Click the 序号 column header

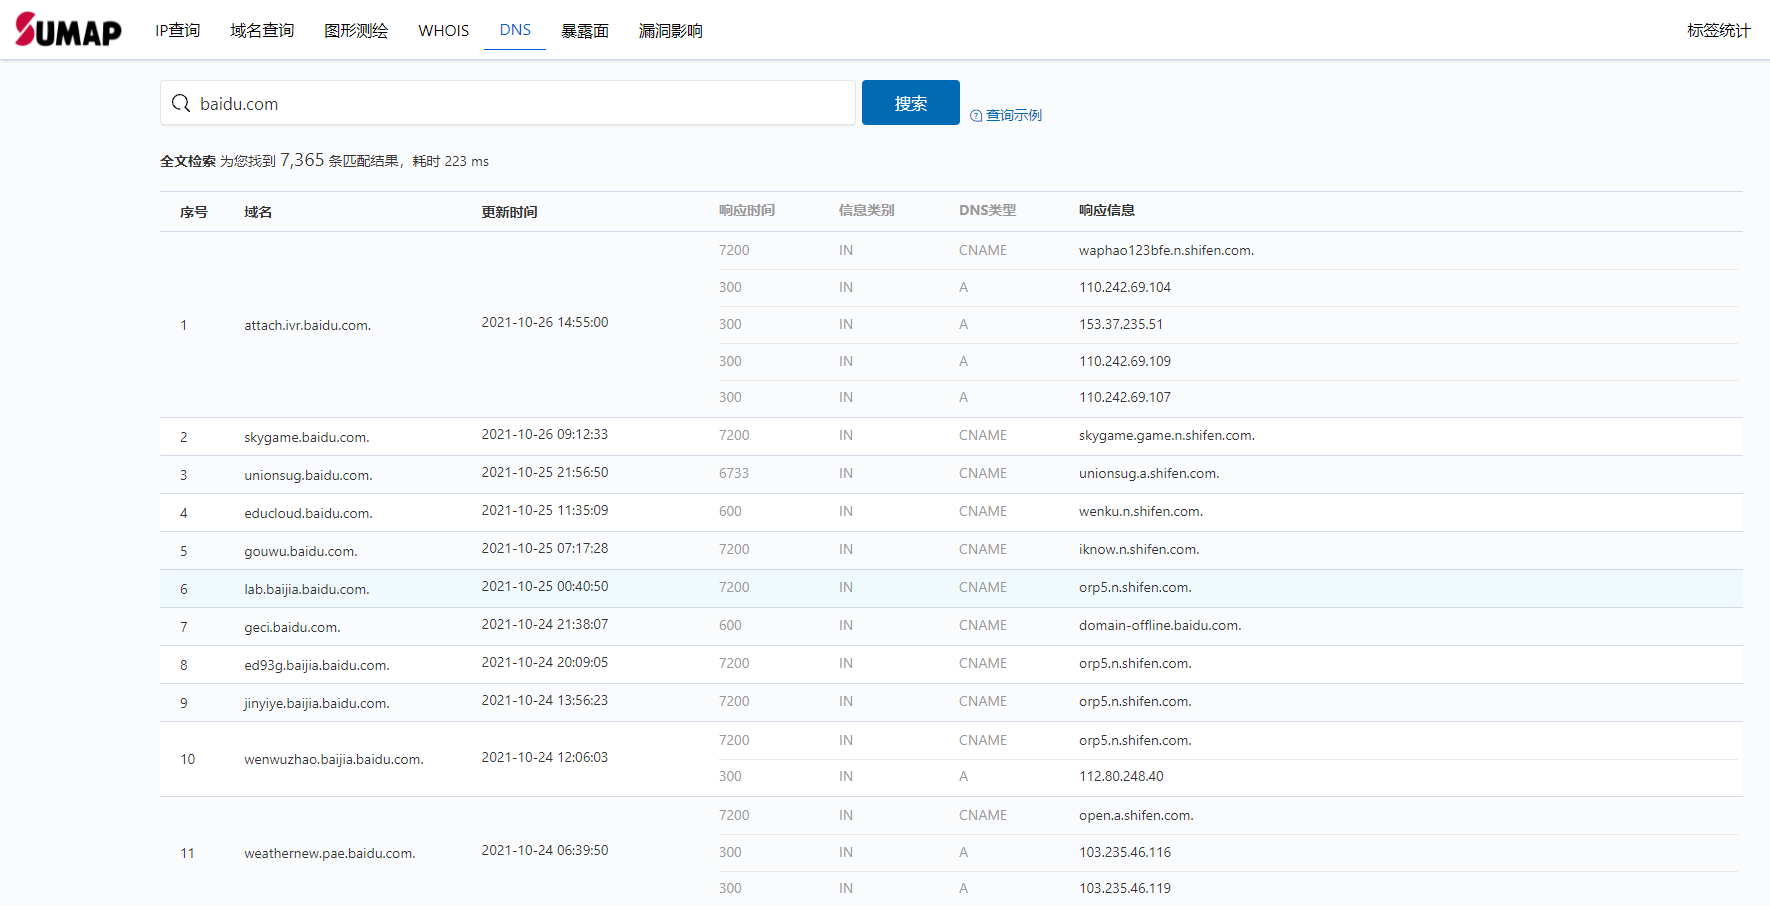coord(194,212)
